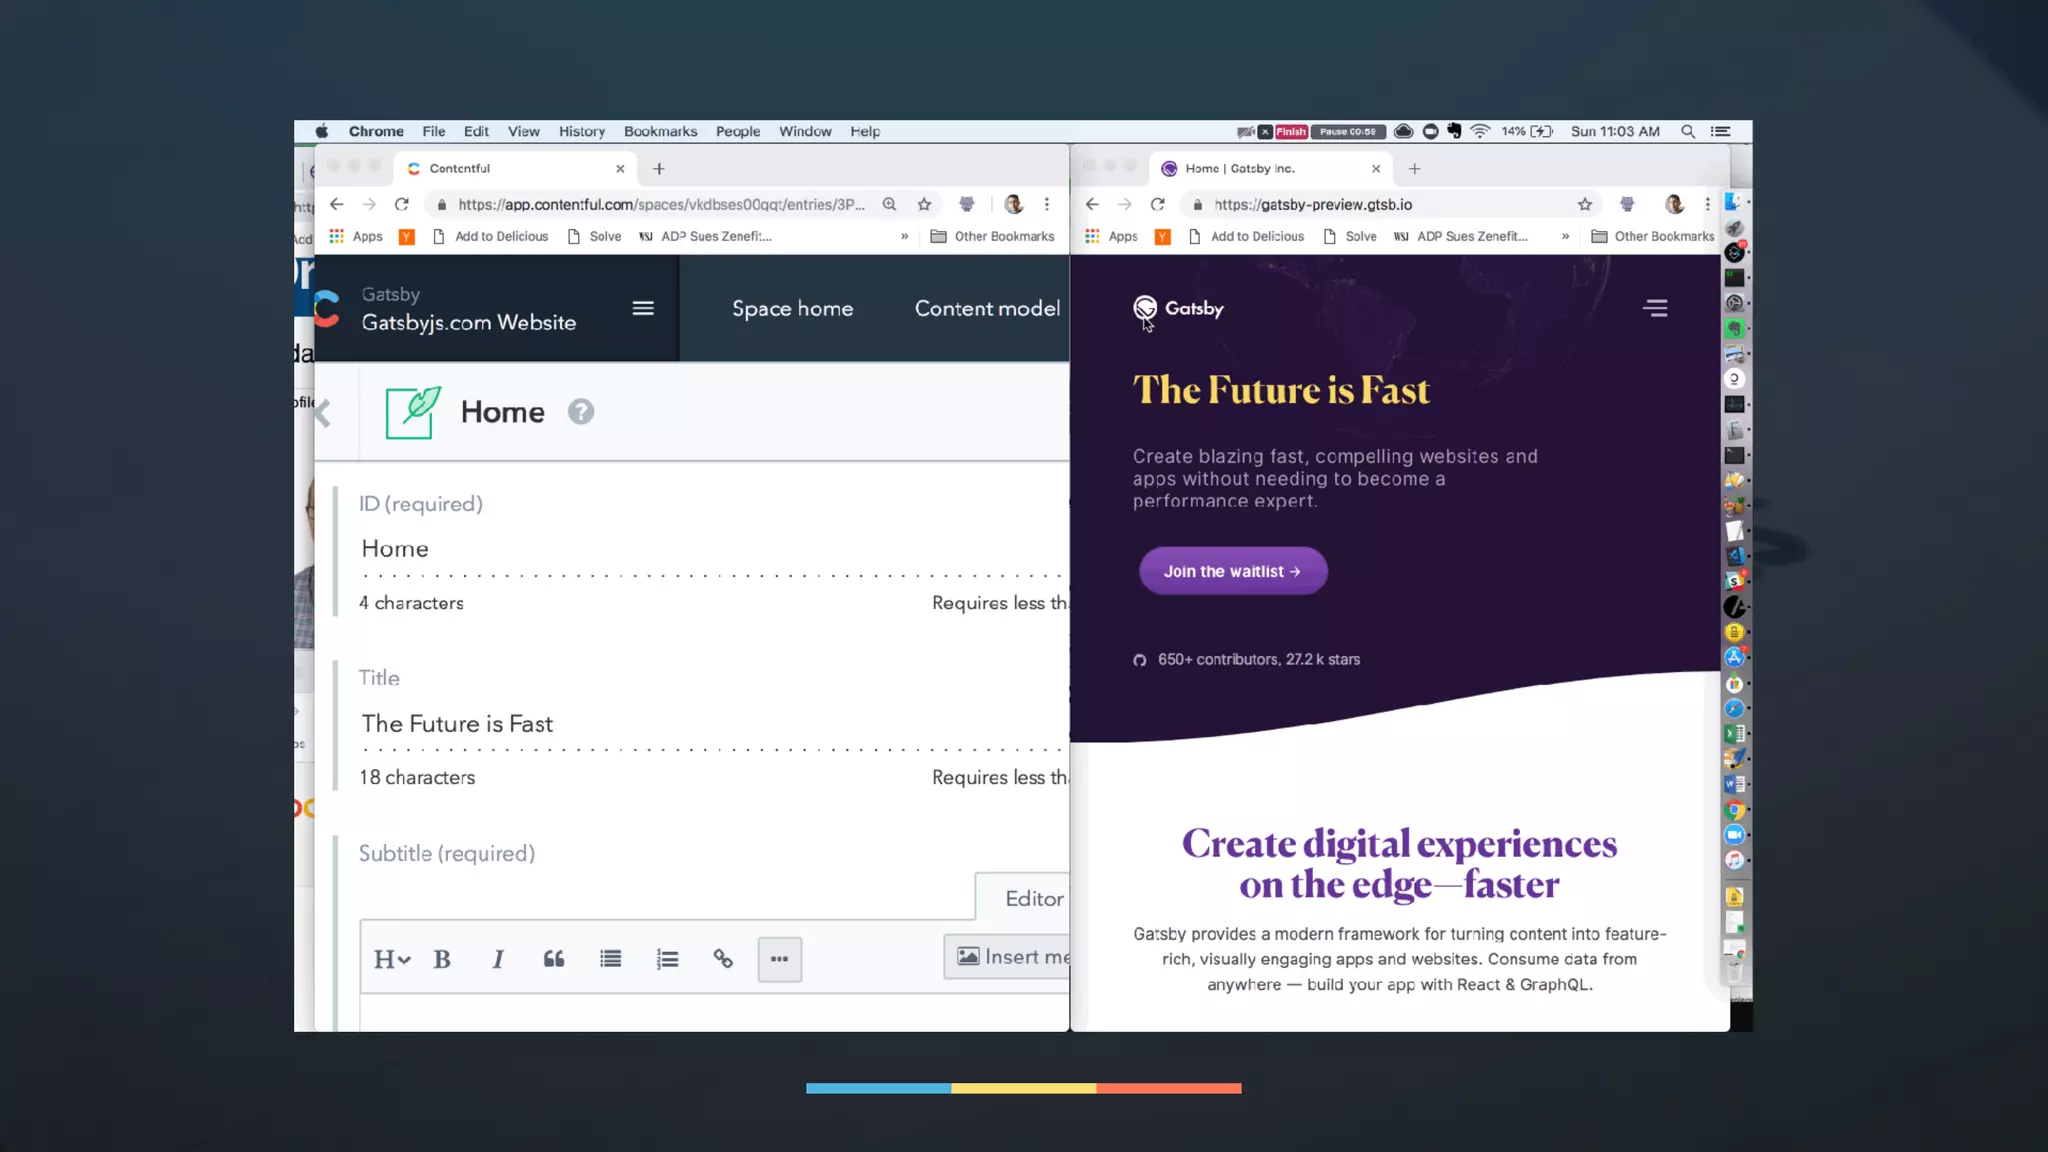2048x1152 pixels.
Task: Open macOS Spotlight search icon
Action: coord(1688,131)
